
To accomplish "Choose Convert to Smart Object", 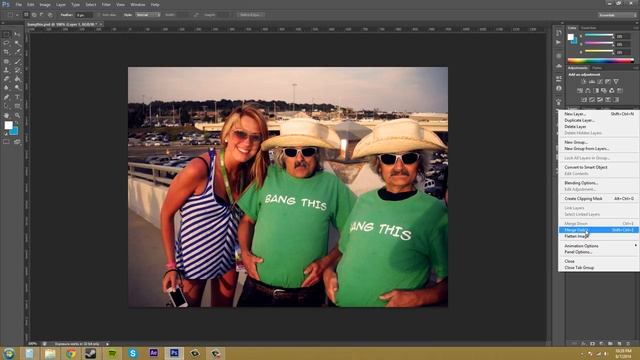I will point(598,167).
